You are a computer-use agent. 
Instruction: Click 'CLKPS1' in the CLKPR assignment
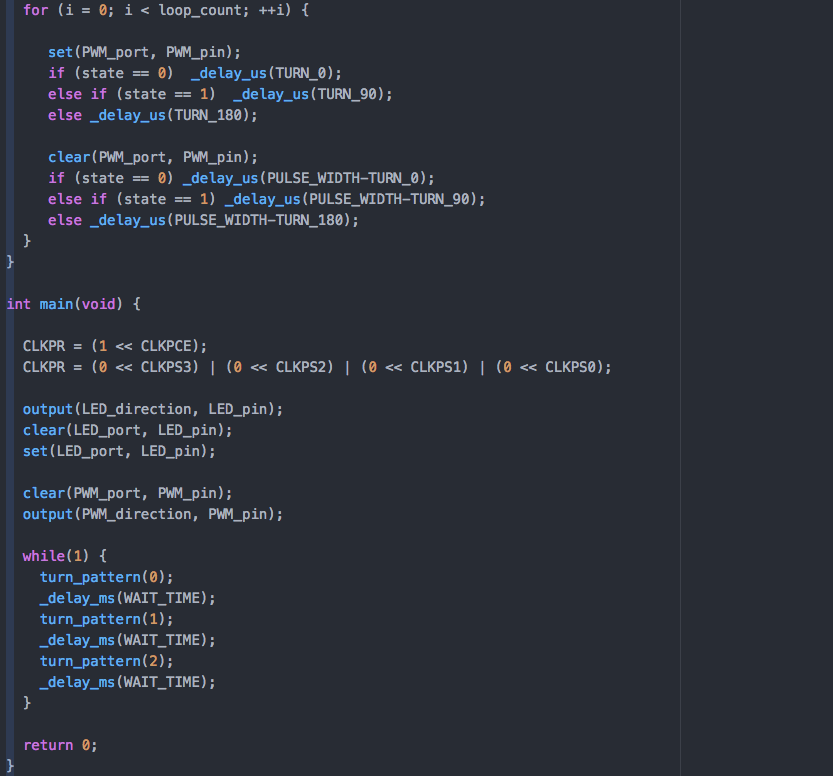[436, 367]
